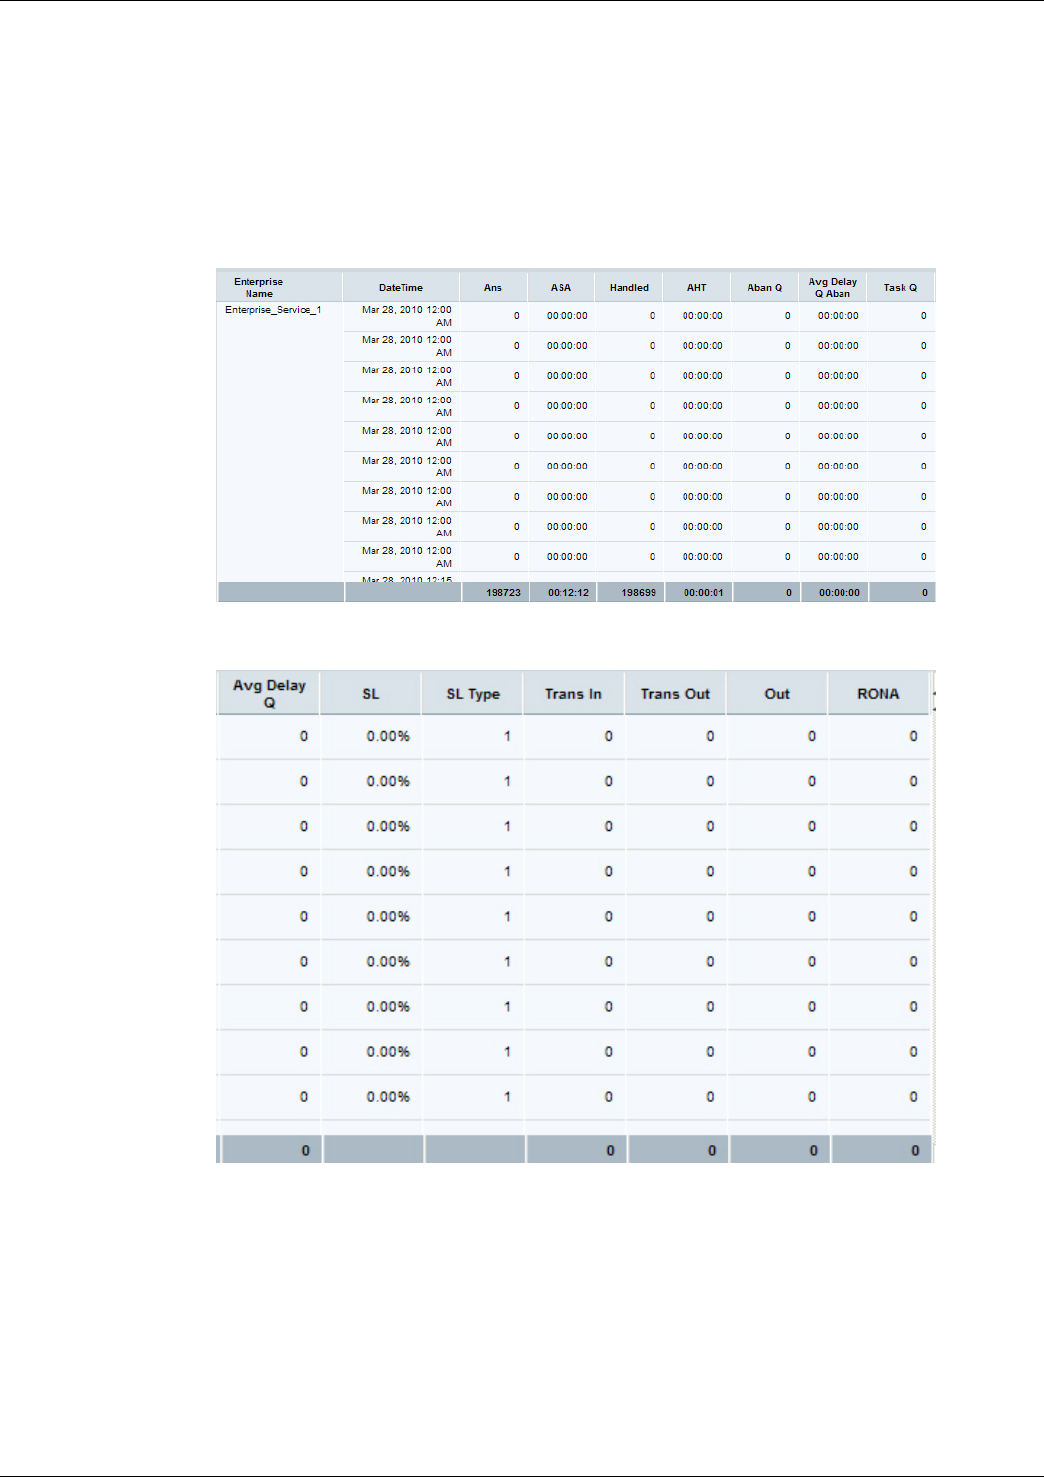Click the Ans column header

tap(493, 287)
